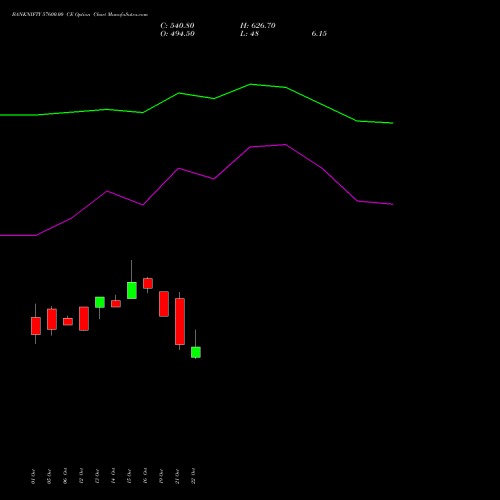Screen dimensions: 500x500
Task: Click the open price value O: 494.50
Action: (x=177, y=34)
